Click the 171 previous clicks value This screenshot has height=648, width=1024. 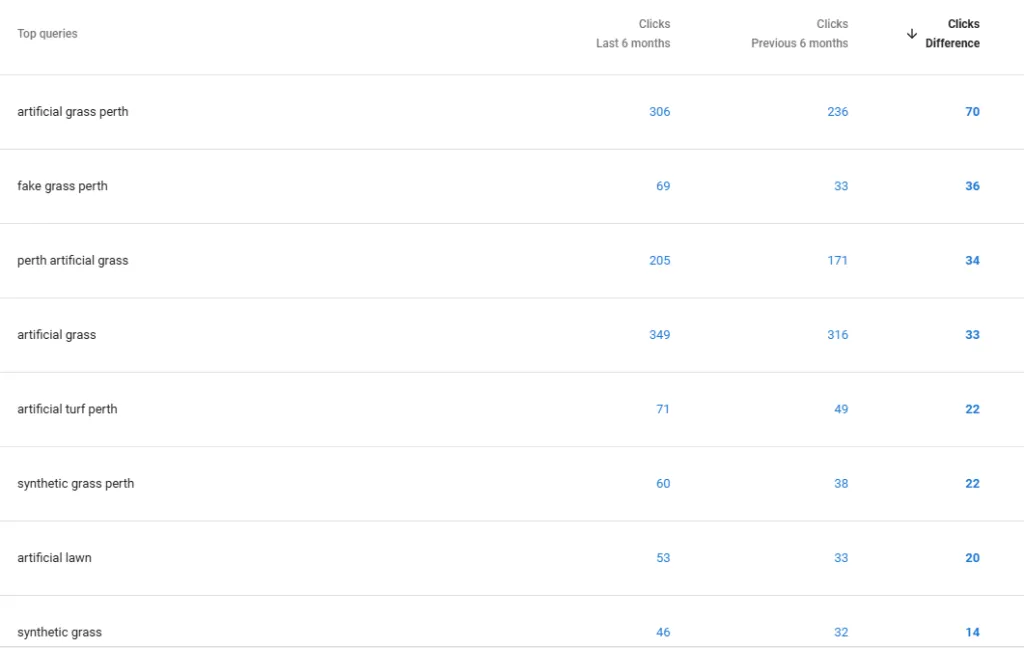click(x=837, y=261)
